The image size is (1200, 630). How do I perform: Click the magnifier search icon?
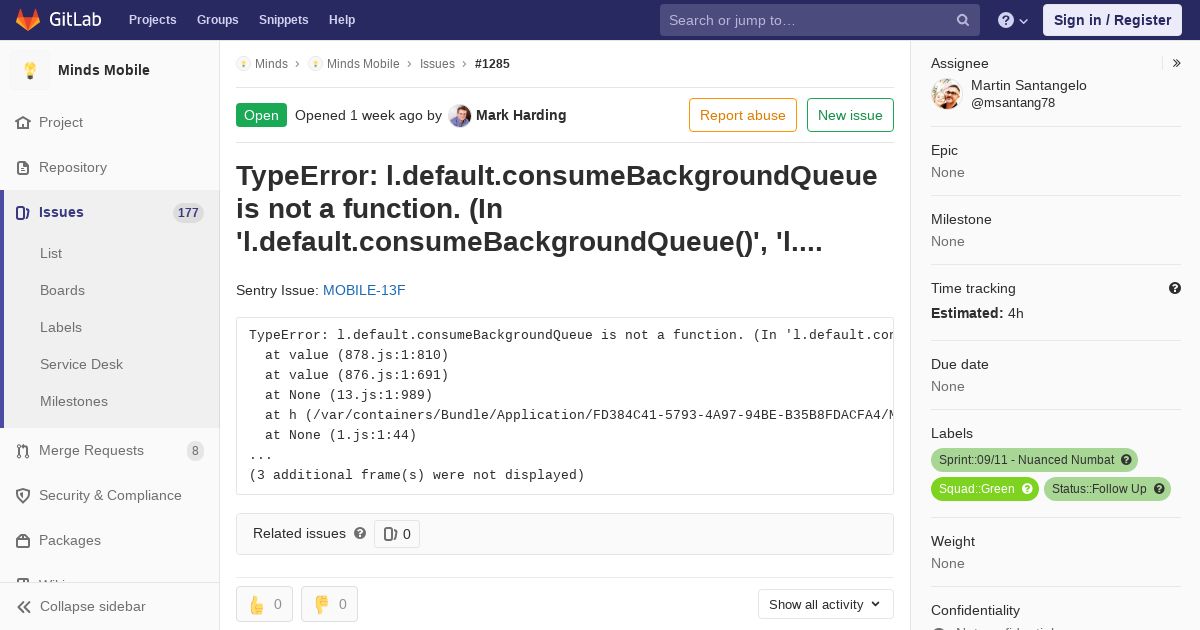(963, 20)
